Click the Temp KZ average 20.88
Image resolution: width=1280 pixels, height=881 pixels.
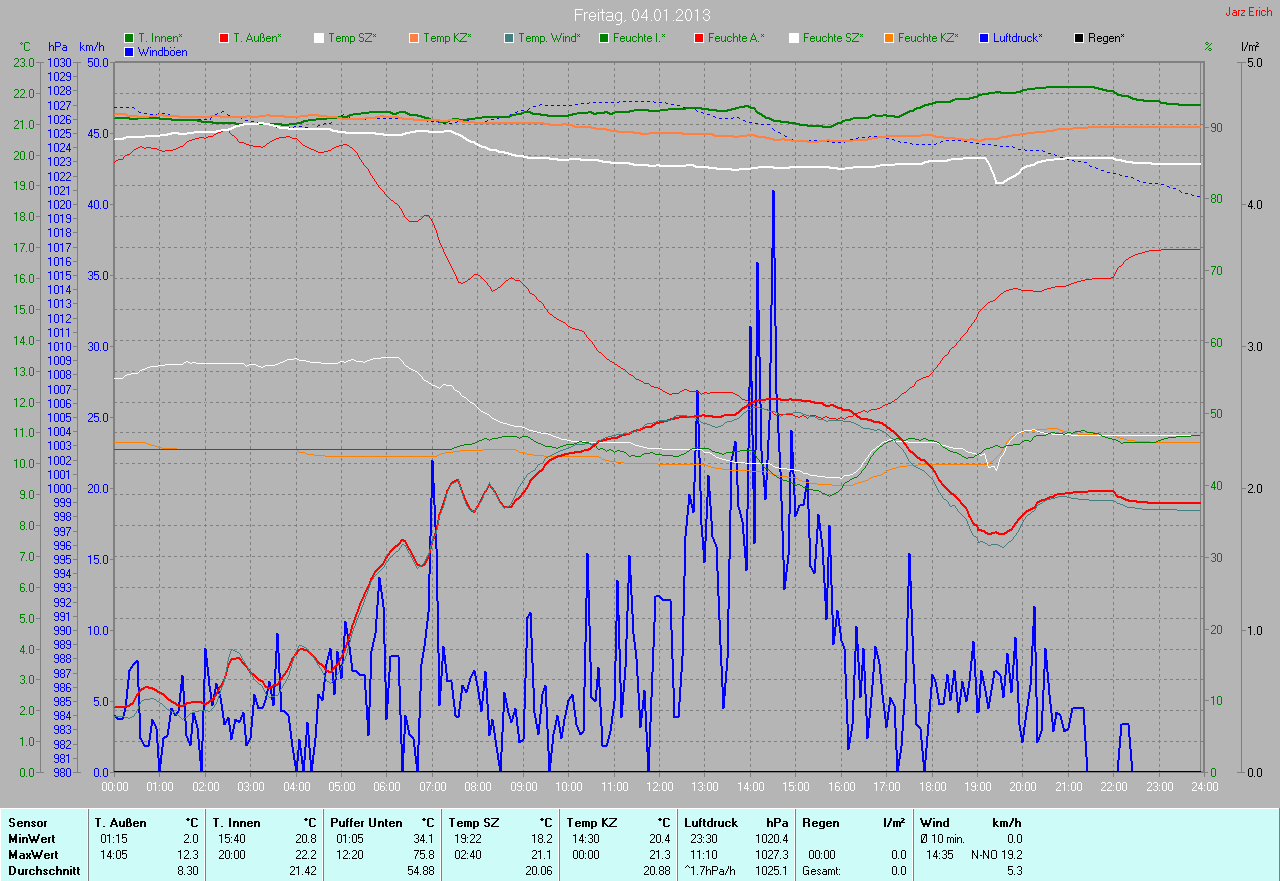(657, 871)
